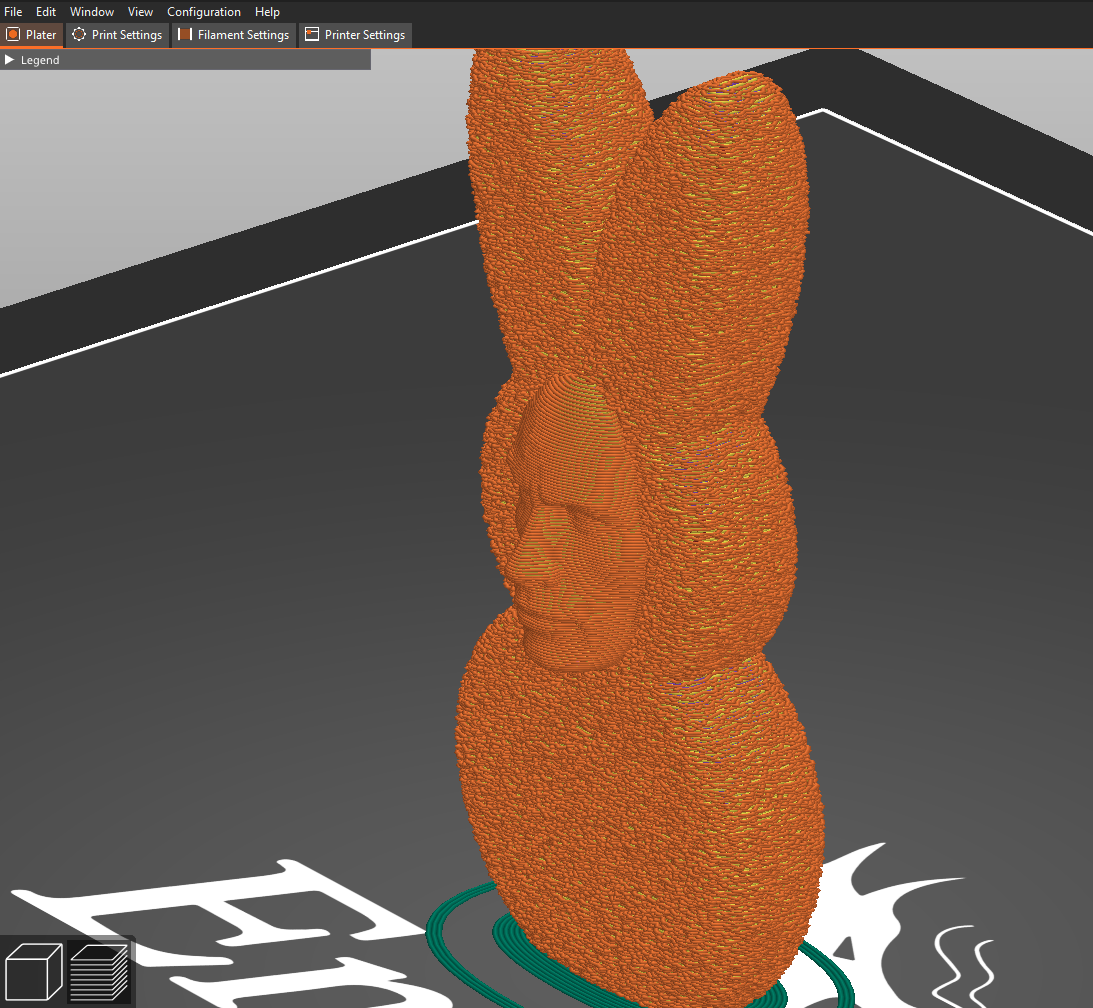Screen dimensions: 1093x1008
Task: Switch to the Print Settings tab
Action: point(117,34)
